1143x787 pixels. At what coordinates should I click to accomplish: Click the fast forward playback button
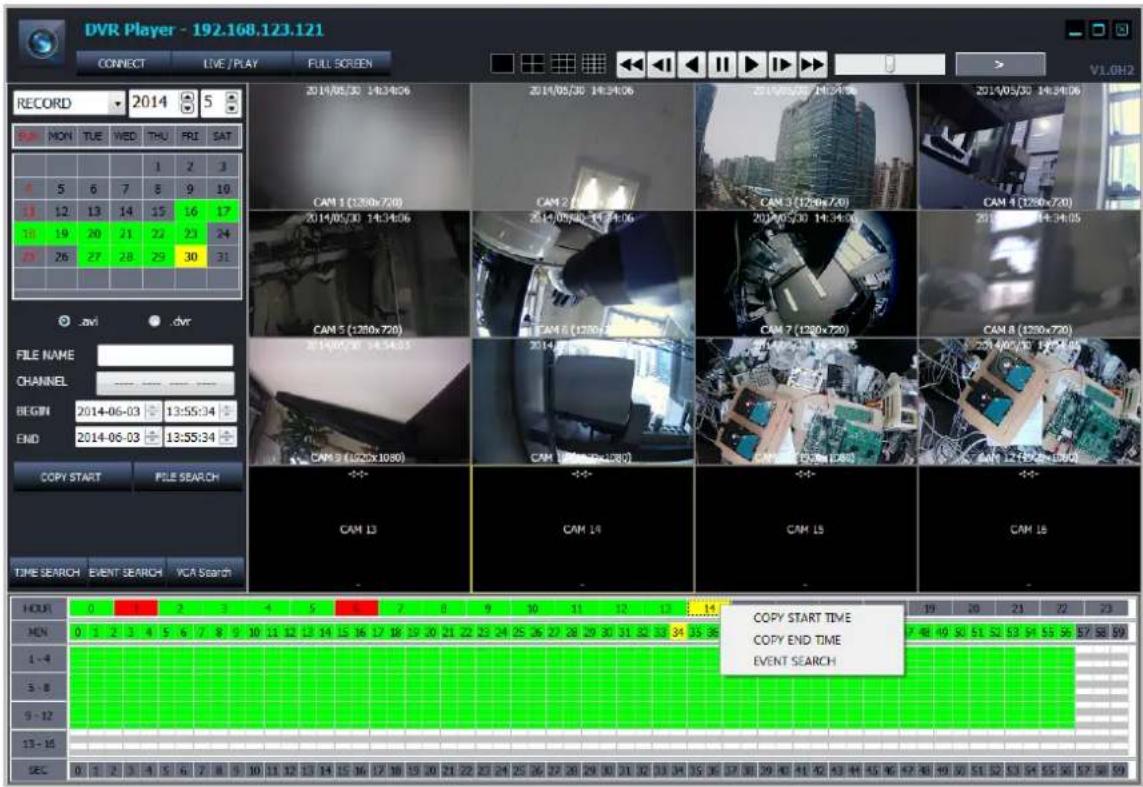[x=812, y=65]
